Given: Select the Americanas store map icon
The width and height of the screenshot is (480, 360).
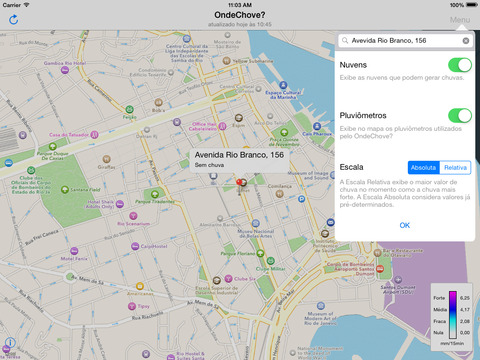Looking at the screenshot, I should click(x=140, y=286).
